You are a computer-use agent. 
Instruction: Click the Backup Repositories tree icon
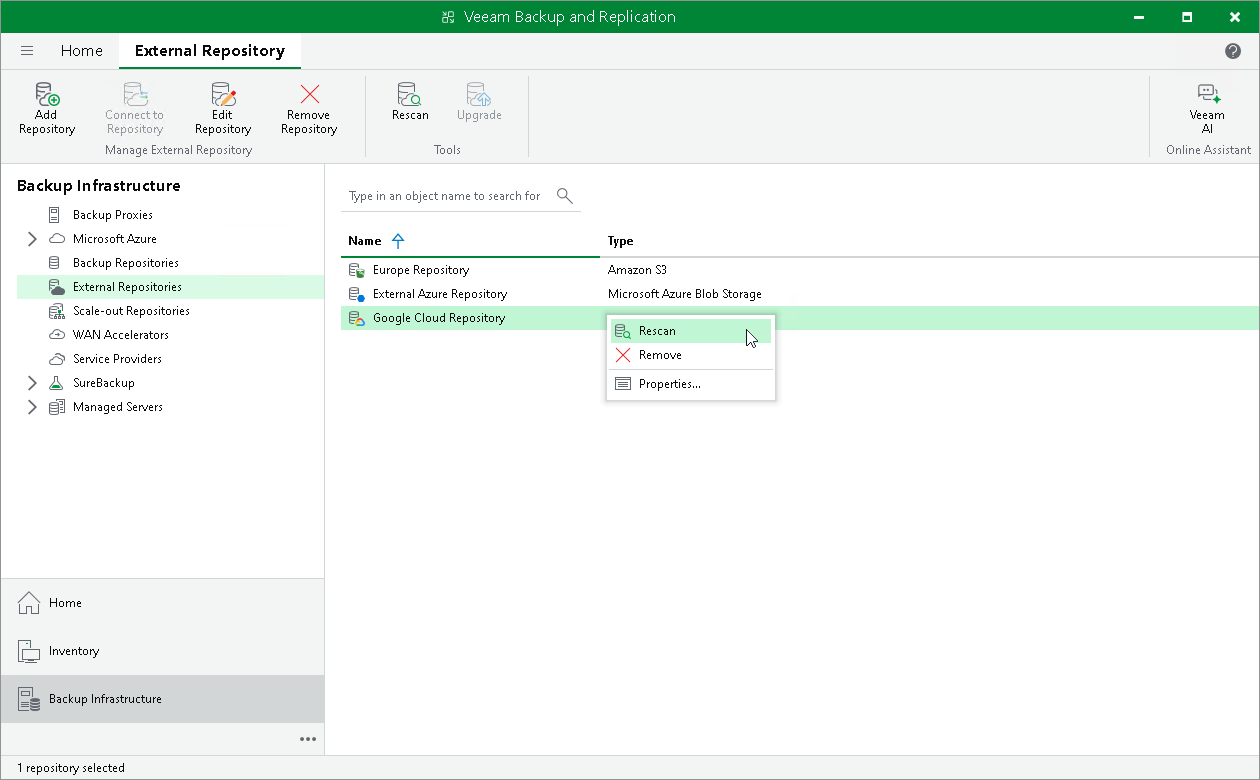[x=55, y=263]
